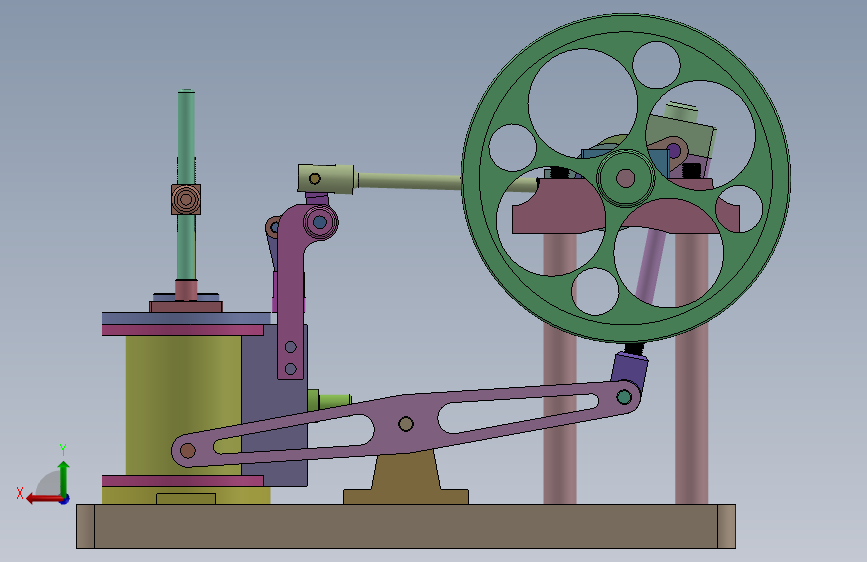Screen dimensions: 867x562
Task: Select the dark purple connector below flywheel
Action: pos(630,367)
